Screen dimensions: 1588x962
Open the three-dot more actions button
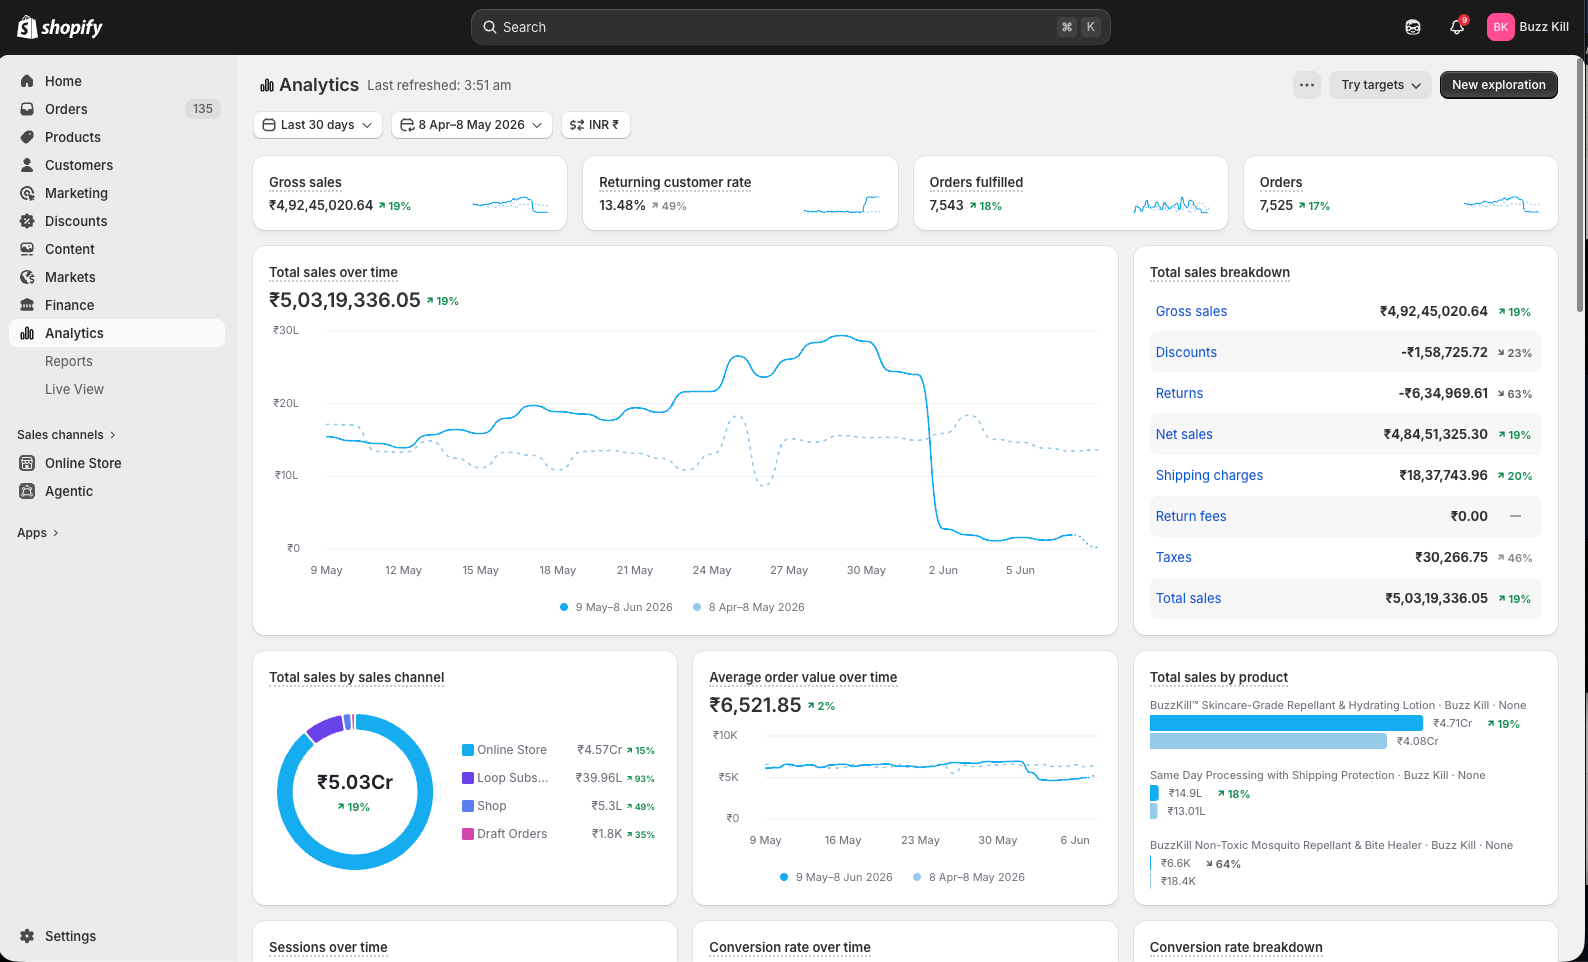[1307, 85]
